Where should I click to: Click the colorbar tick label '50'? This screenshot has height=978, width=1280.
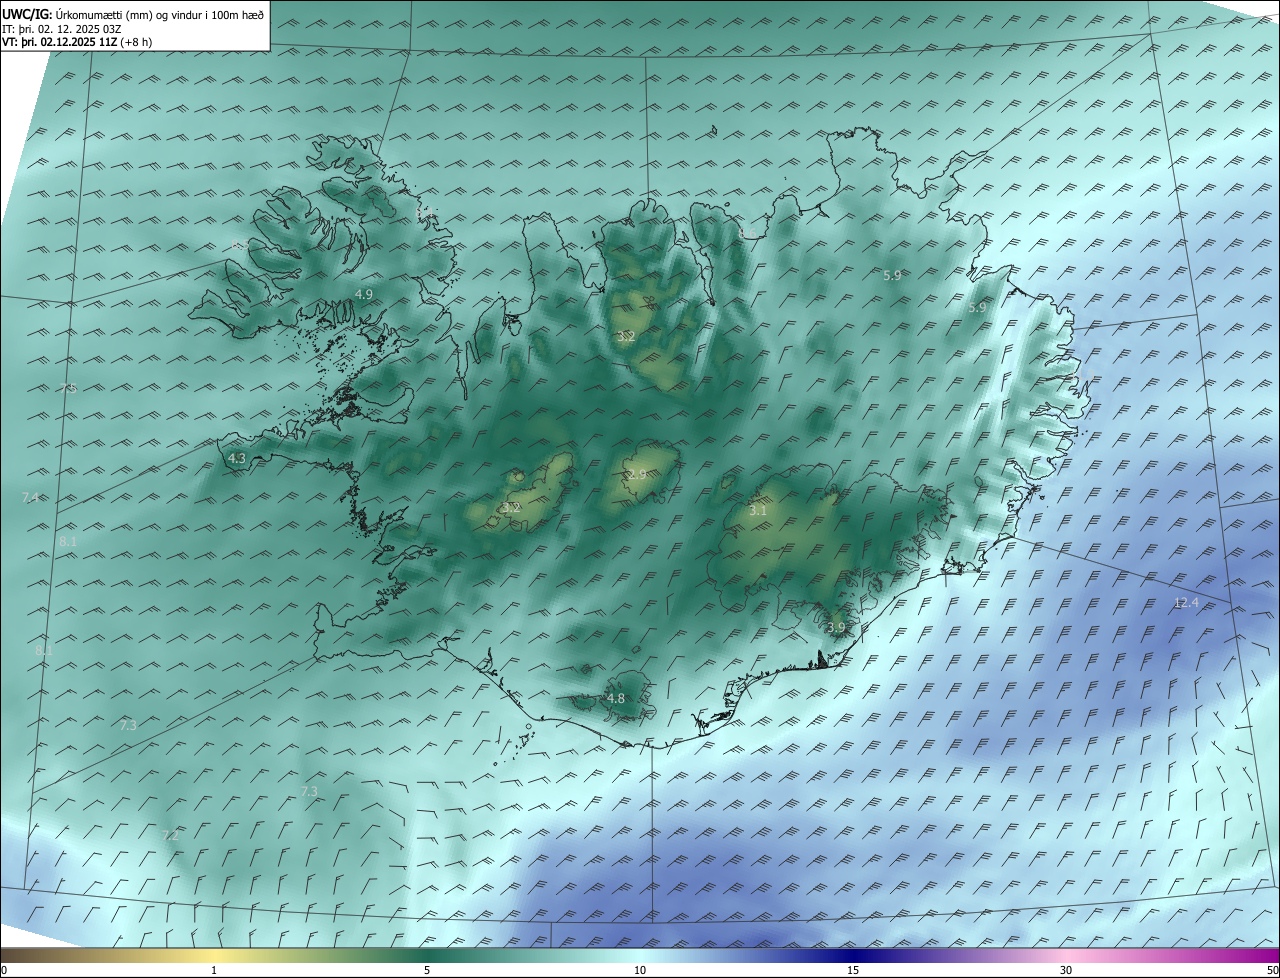coord(1272,970)
